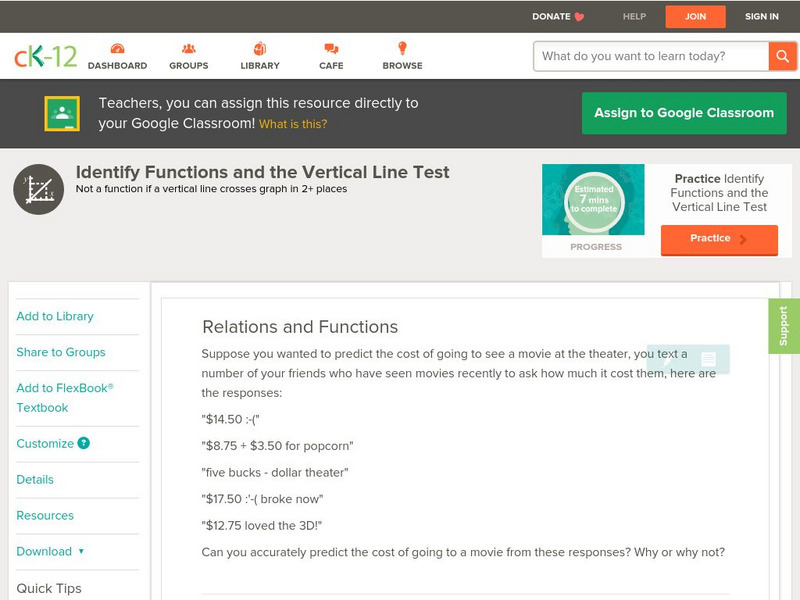The width and height of the screenshot is (800, 600).
Task: Start the orange Practice button
Action: click(718, 239)
